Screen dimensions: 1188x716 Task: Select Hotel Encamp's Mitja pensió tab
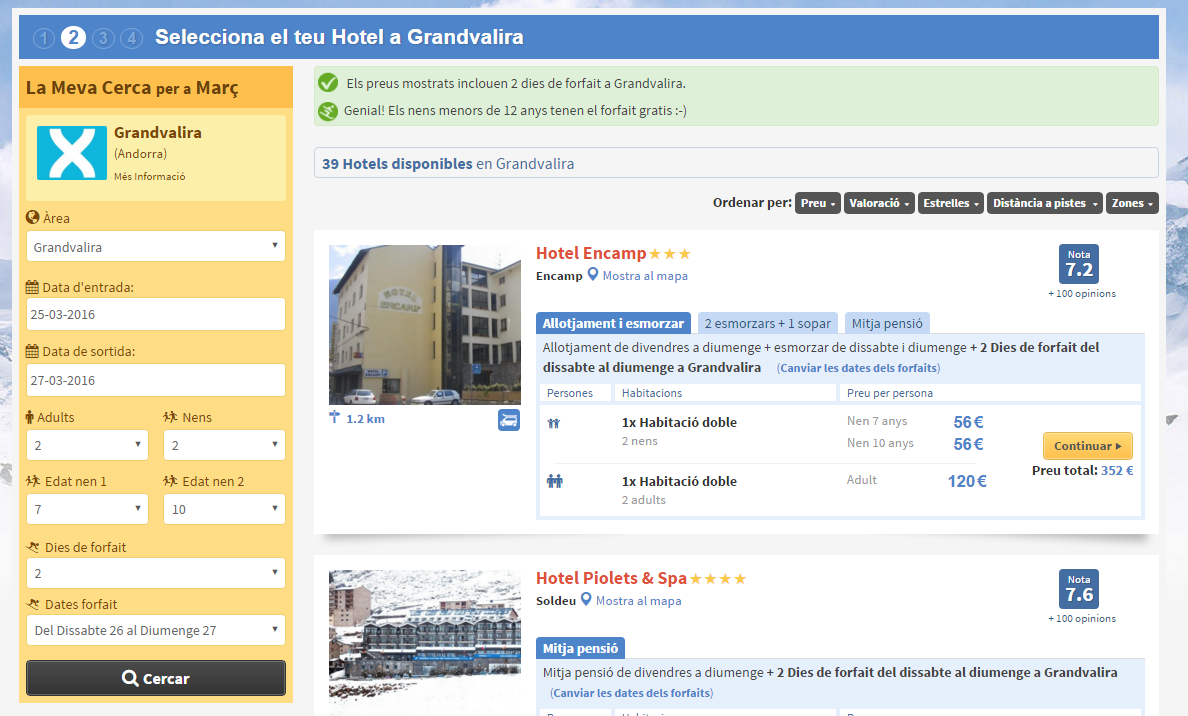[886, 324]
